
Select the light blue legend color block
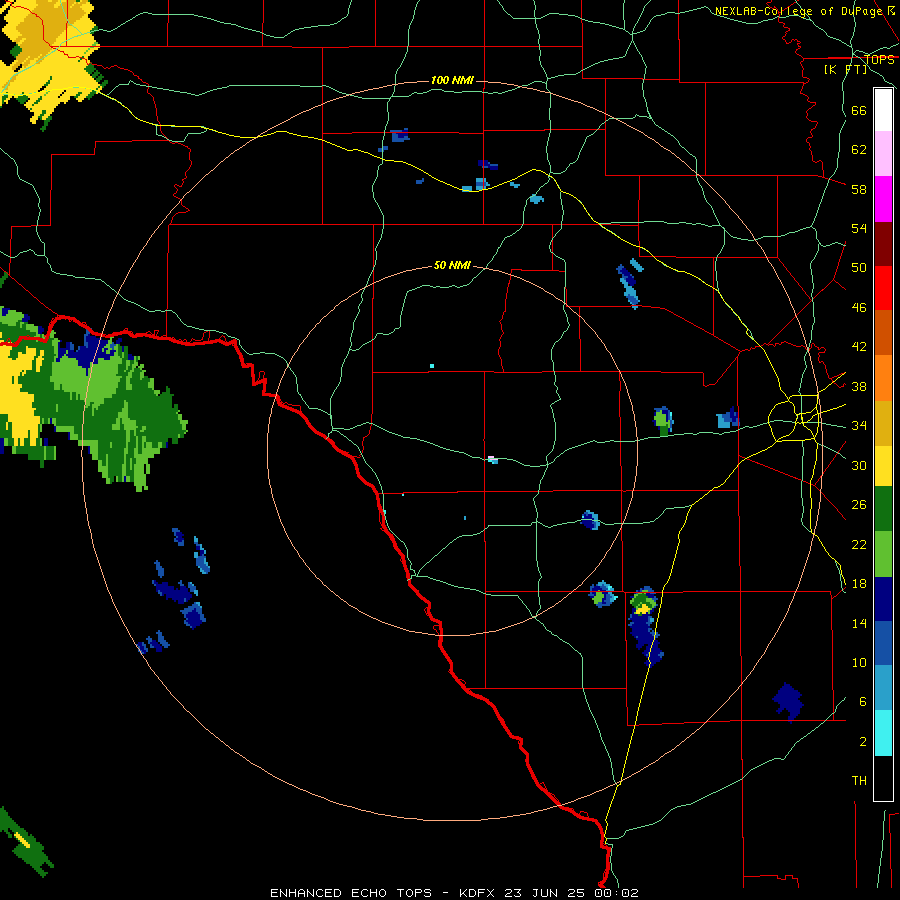click(x=883, y=688)
